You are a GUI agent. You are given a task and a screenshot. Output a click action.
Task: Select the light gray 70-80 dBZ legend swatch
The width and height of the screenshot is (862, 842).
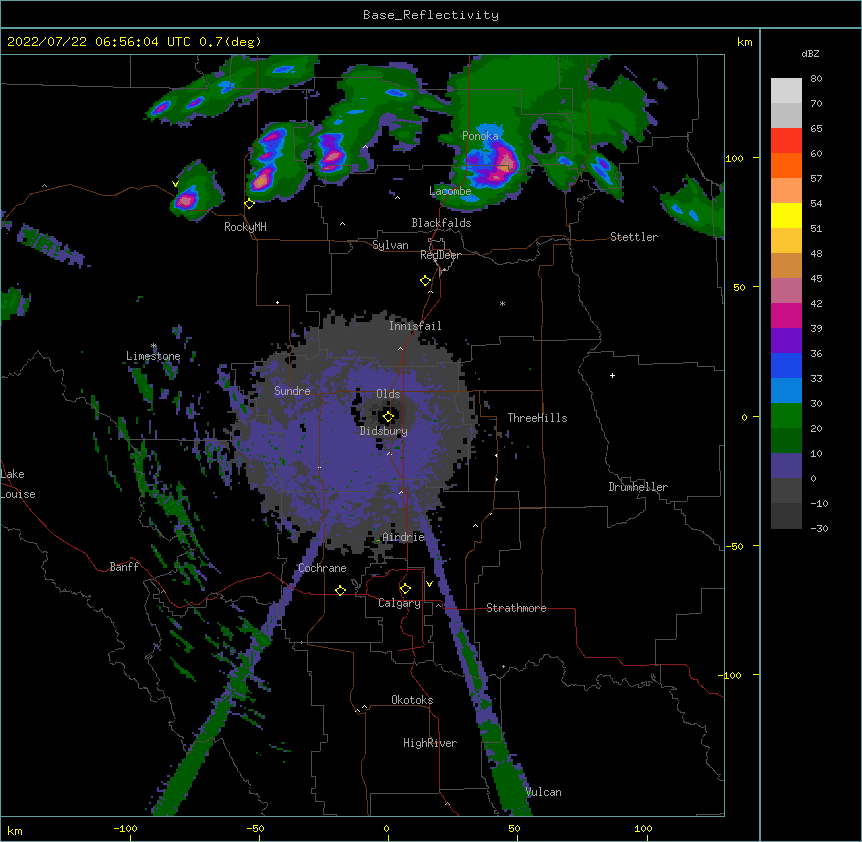[786, 91]
